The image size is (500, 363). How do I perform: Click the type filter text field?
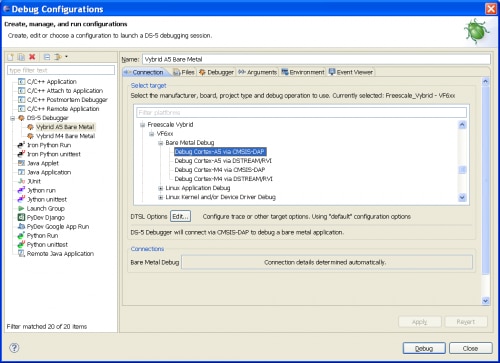(61, 70)
